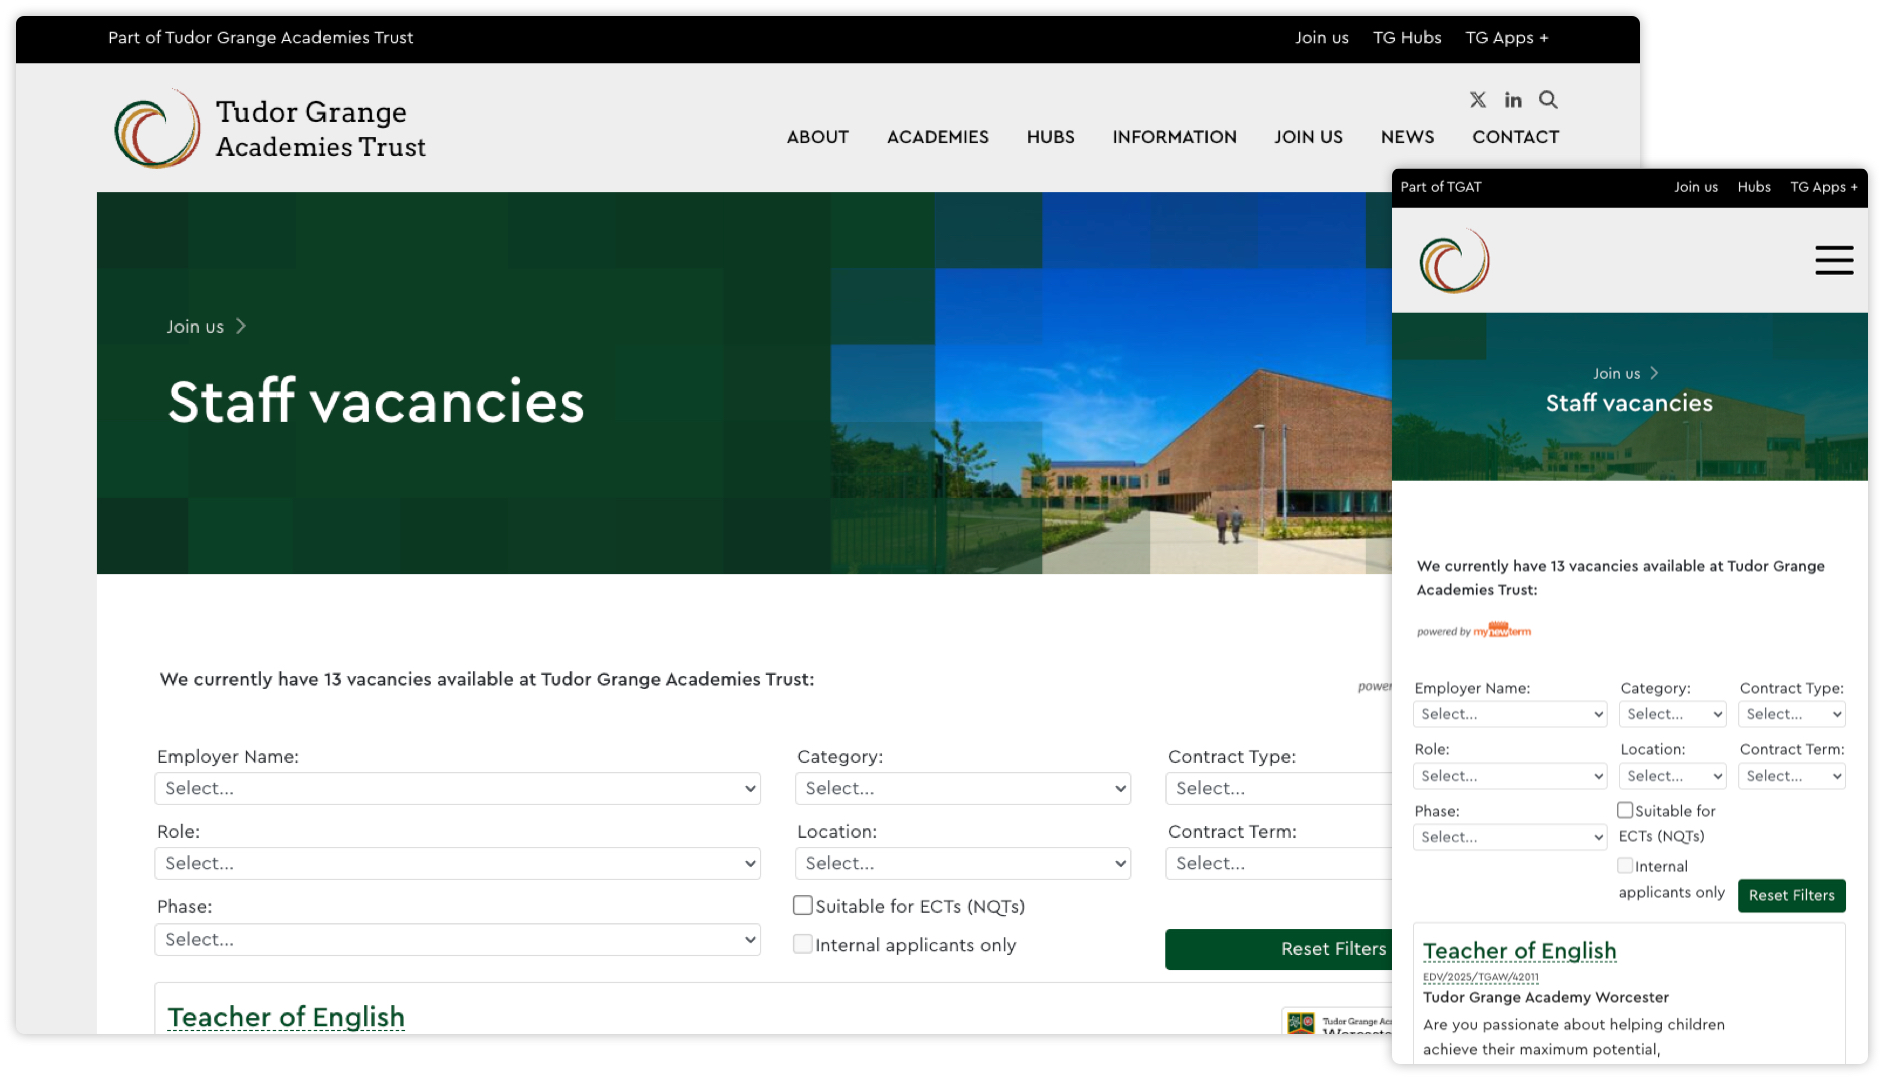The width and height of the screenshot is (1882, 1078).
Task: Open the X (Twitter) icon in desktop header
Action: [x=1477, y=100]
